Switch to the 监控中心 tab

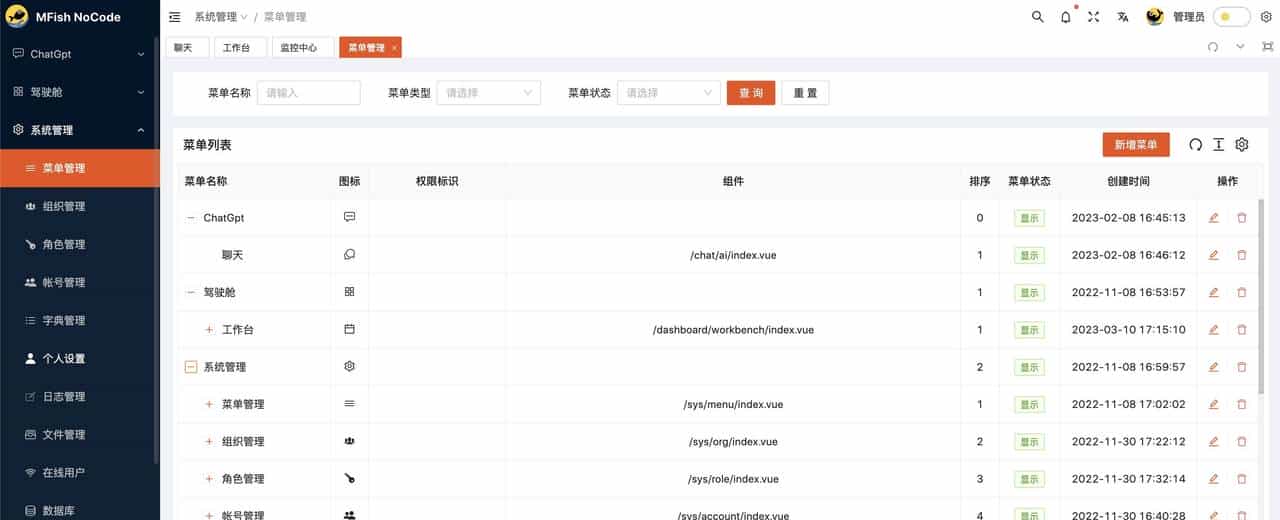pyautogui.click(x=303, y=48)
